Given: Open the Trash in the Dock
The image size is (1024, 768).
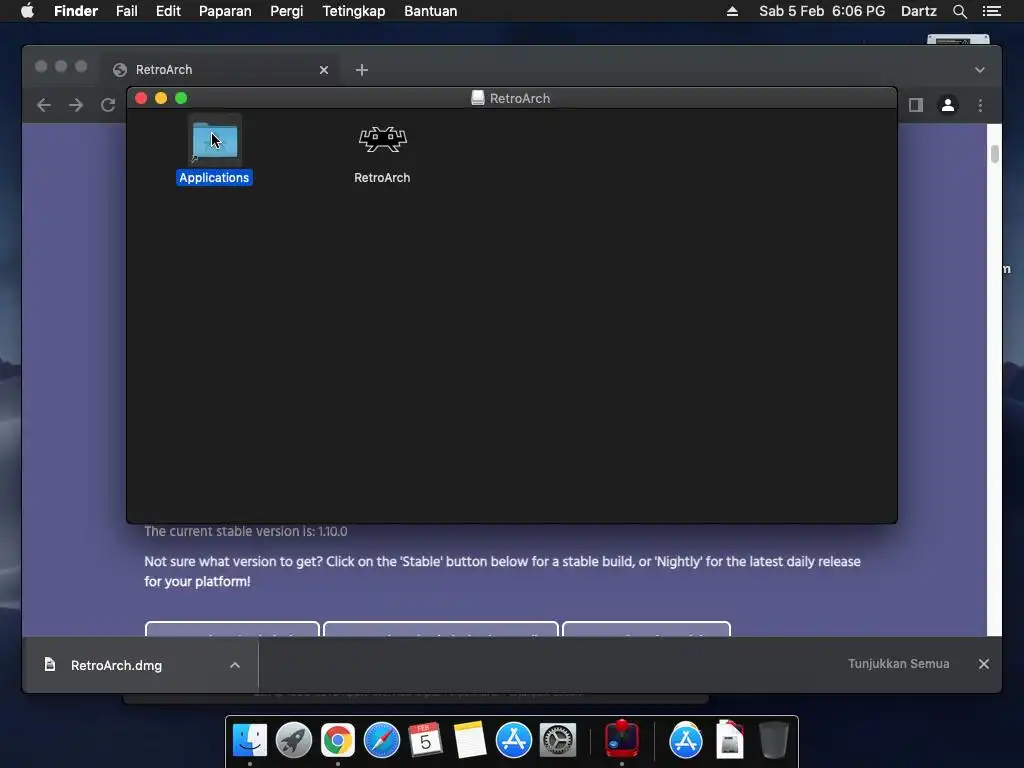Looking at the screenshot, I should tap(774, 740).
